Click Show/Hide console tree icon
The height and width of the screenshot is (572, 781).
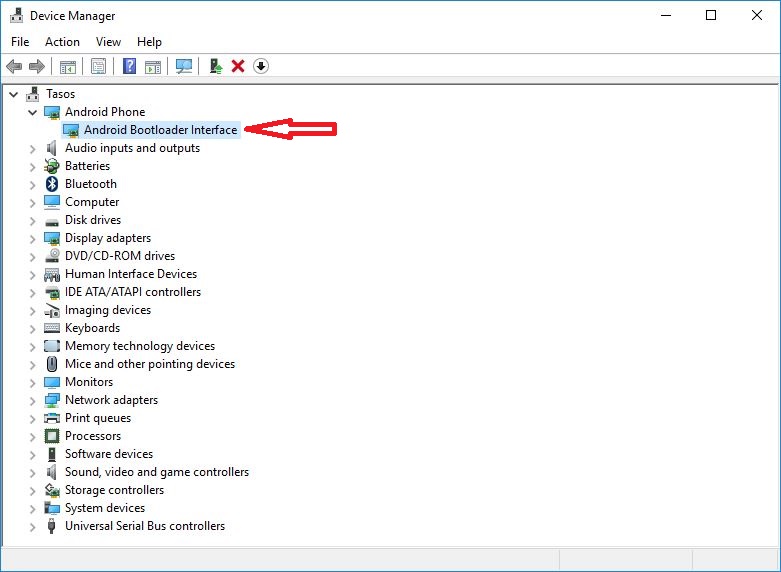click(x=68, y=66)
